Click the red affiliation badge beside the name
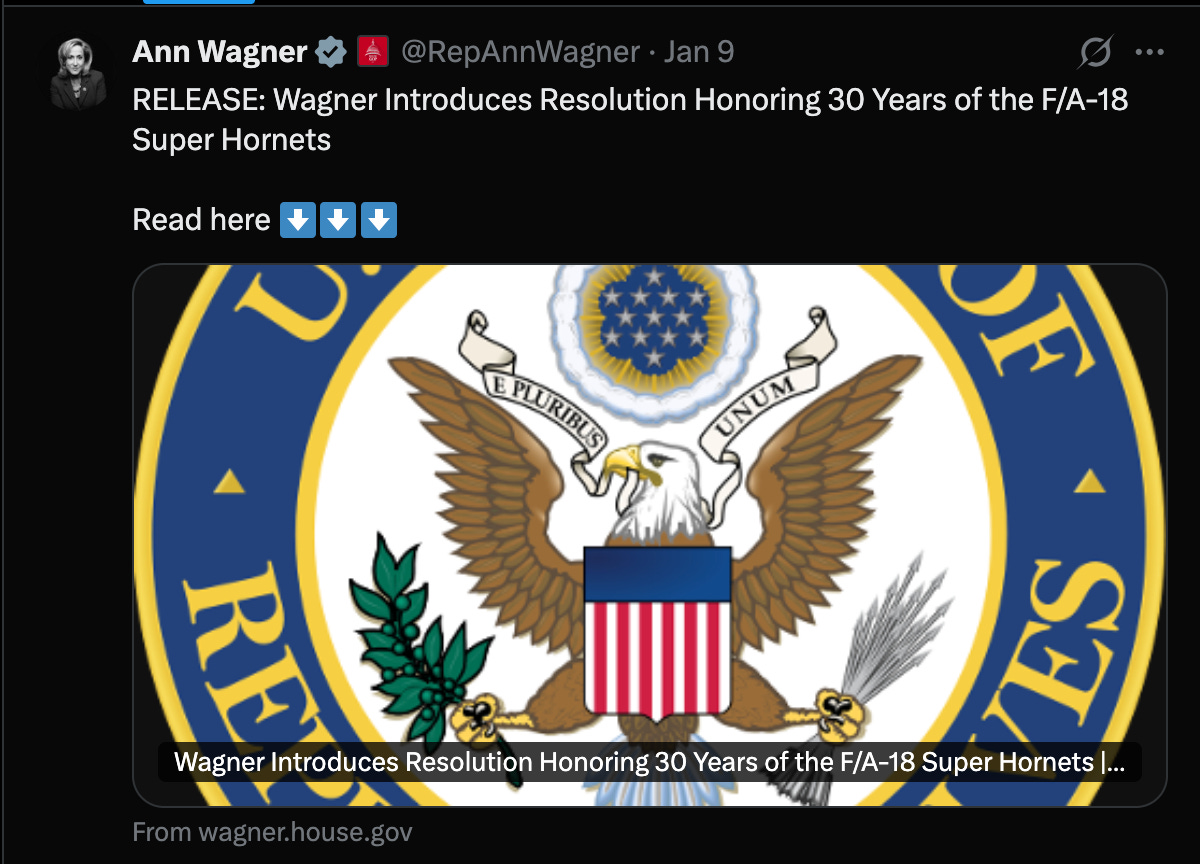Viewport: 1200px width, 864px height. pos(373,52)
